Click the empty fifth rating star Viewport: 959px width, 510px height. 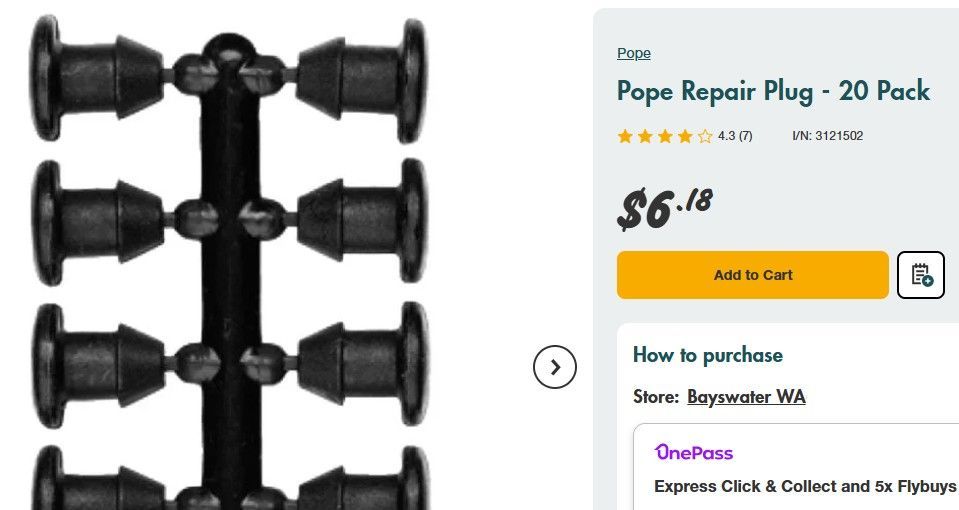coord(705,136)
